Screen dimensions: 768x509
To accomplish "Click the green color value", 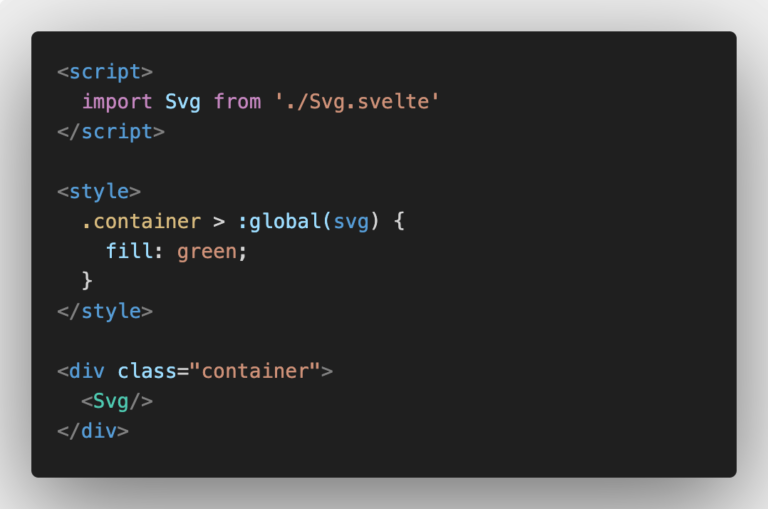I will [207, 252].
